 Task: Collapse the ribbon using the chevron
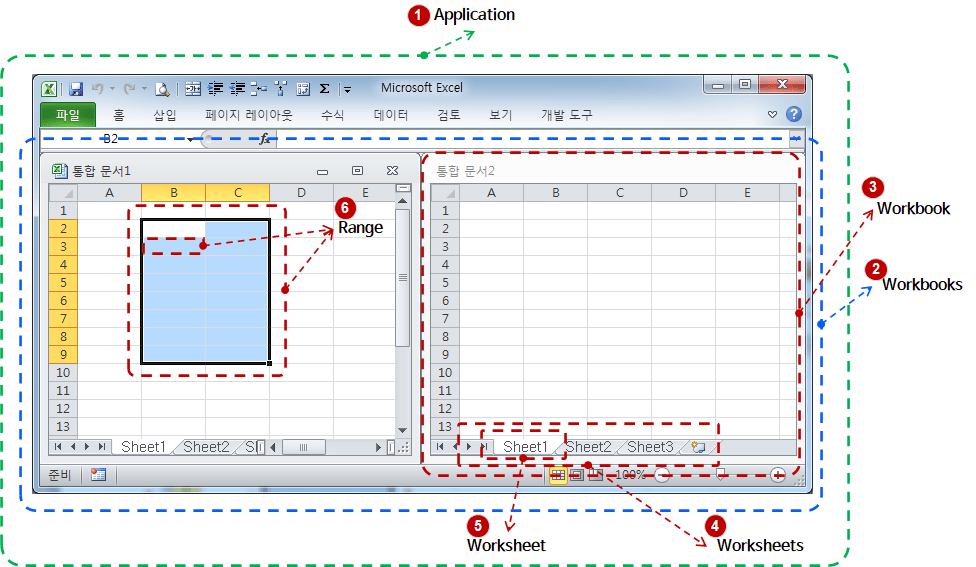(772, 114)
